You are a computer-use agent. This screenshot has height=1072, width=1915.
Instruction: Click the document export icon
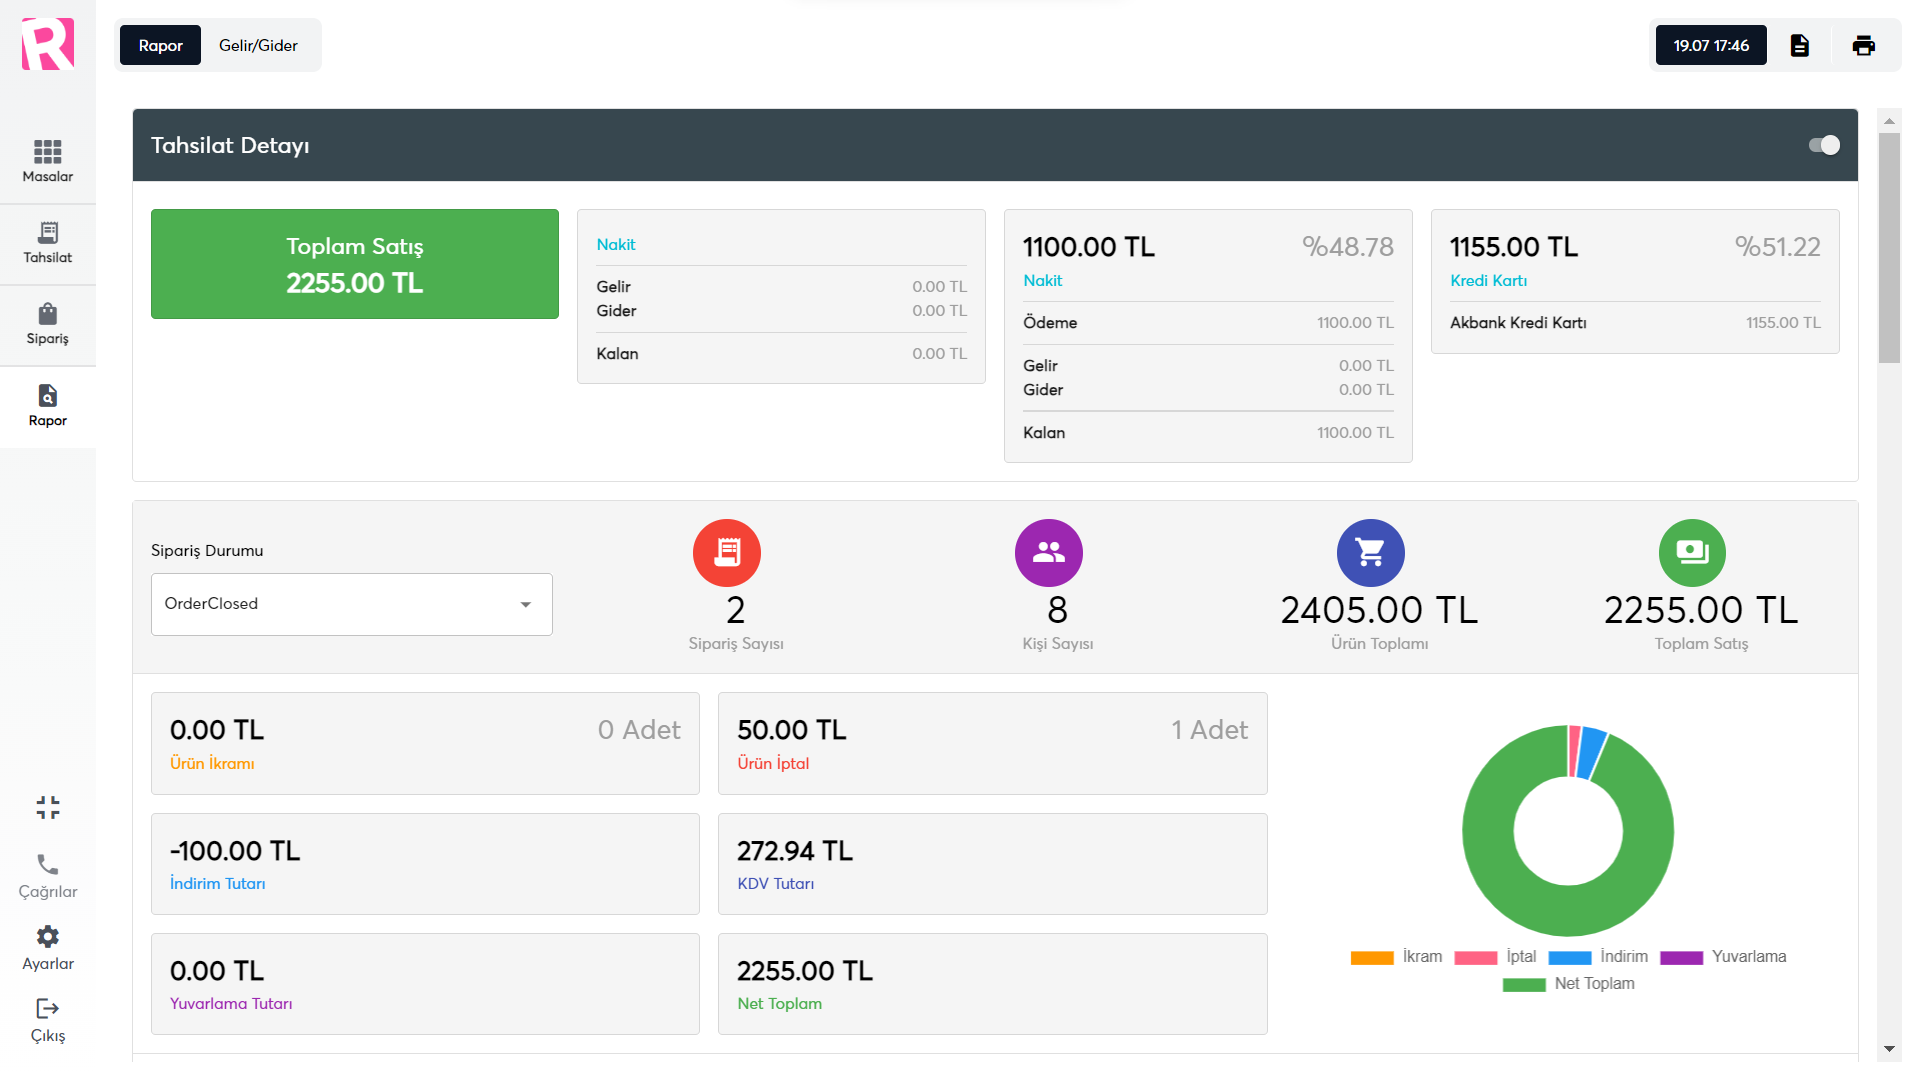pyautogui.click(x=1799, y=46)
